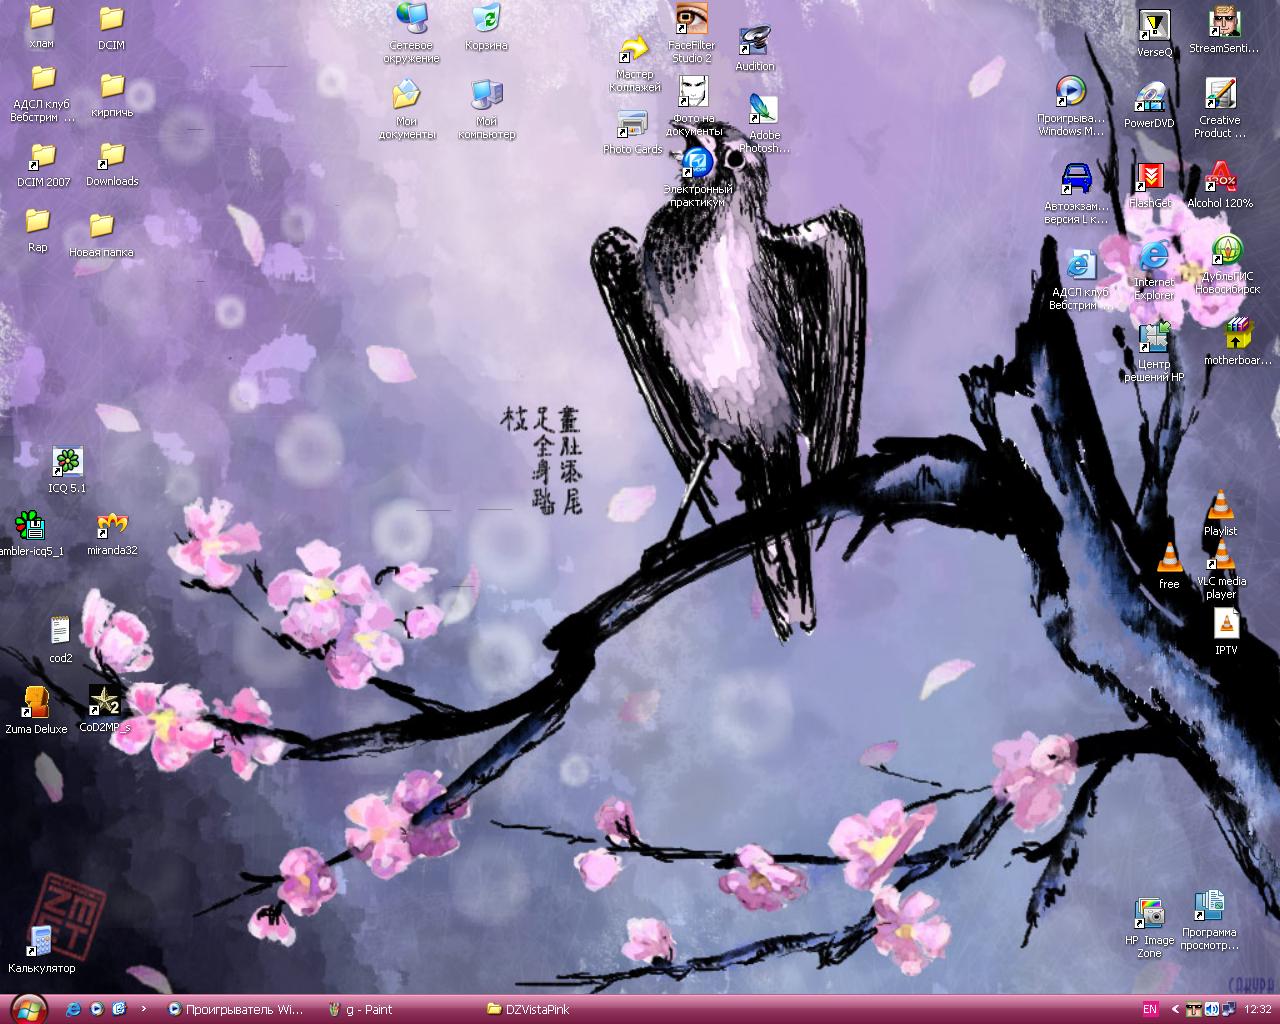Select the Калькулятор shortcut icon
This screenshot has width=1280, height=1024.
point(41,940)
